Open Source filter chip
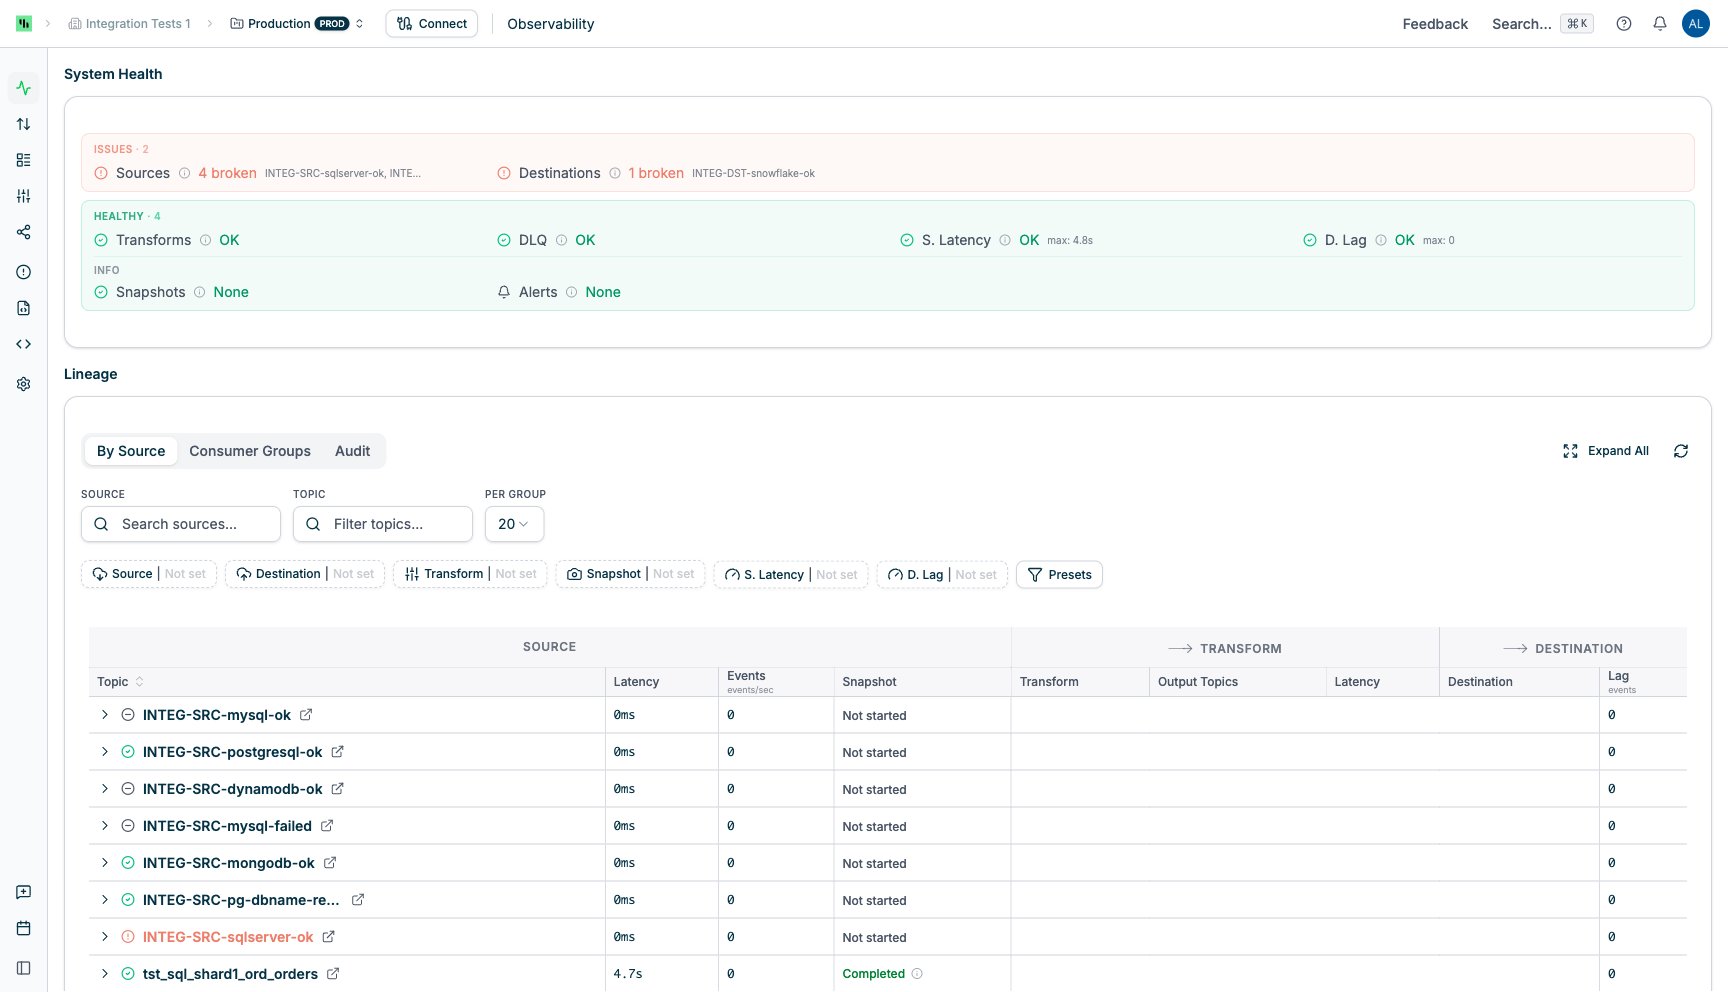The width and height of the screenshot is (1728, 992). click(149, 574)
